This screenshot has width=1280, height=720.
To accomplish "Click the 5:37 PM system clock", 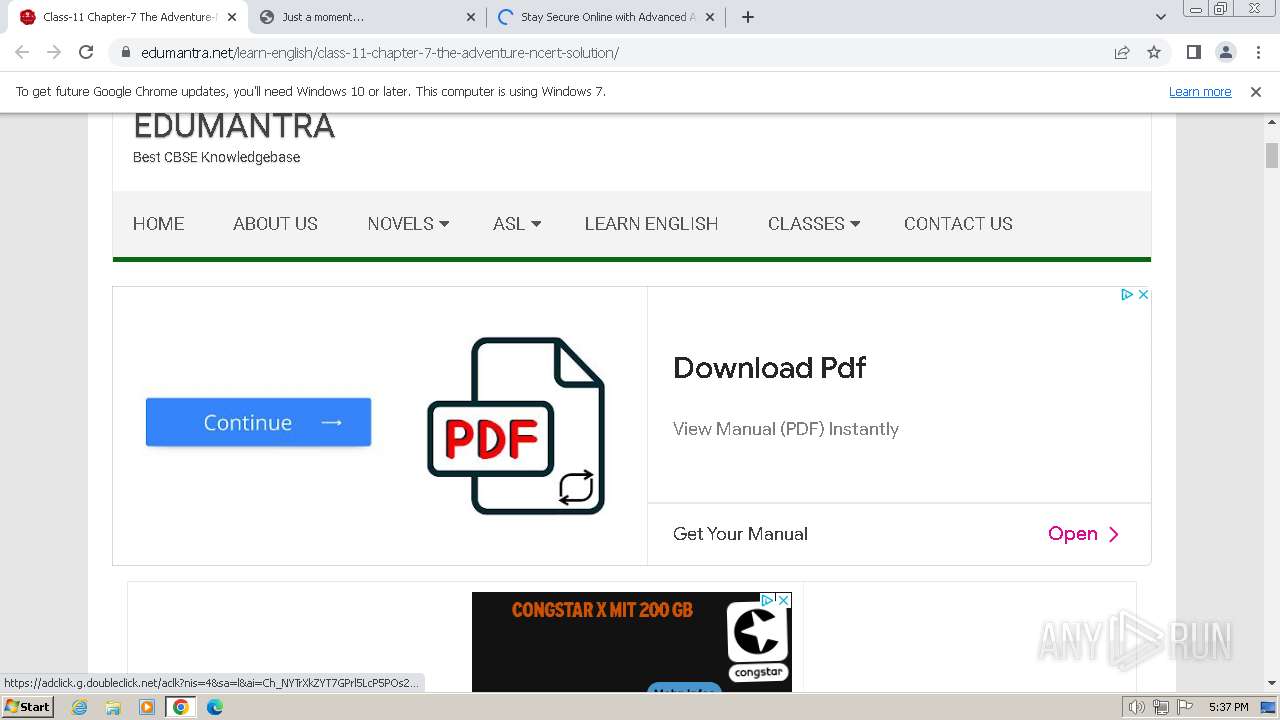I will [1228, 707].
